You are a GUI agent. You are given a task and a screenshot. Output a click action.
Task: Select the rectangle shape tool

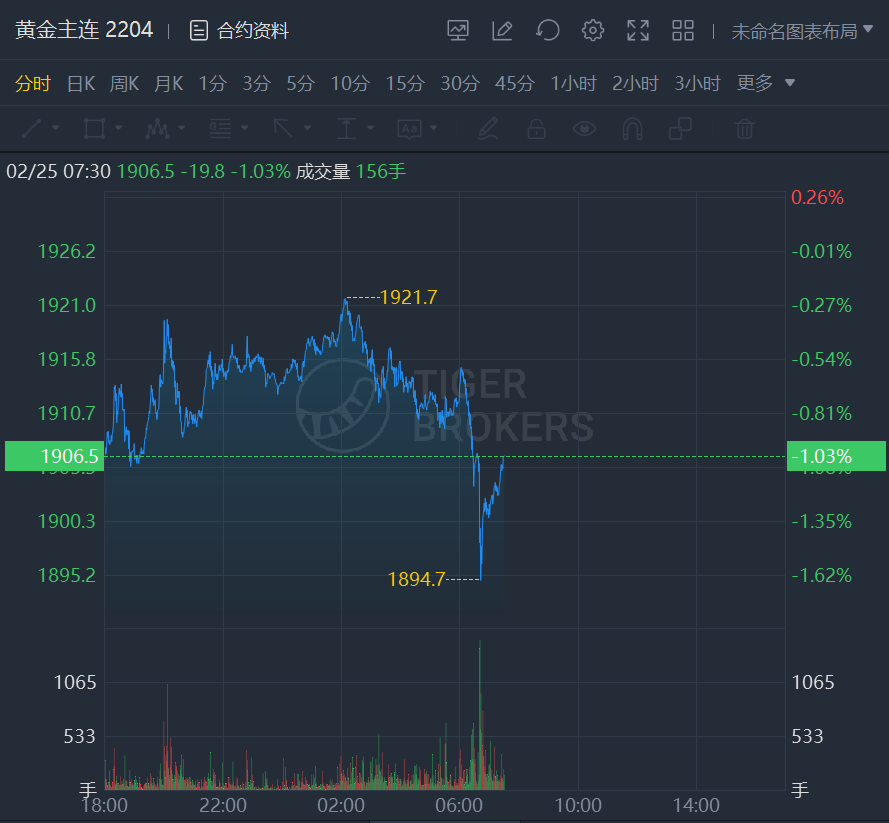pos(94,128)
